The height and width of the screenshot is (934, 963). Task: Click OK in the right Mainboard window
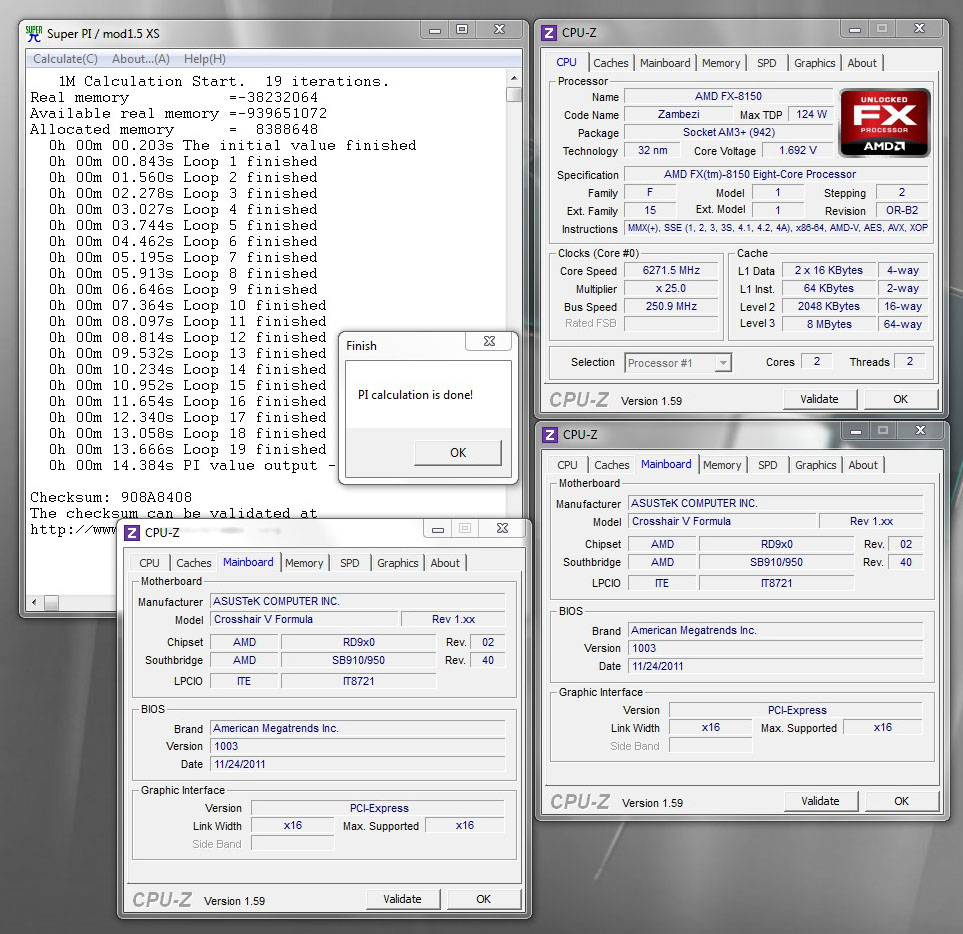pyautogui.click(x=902, y=801)
